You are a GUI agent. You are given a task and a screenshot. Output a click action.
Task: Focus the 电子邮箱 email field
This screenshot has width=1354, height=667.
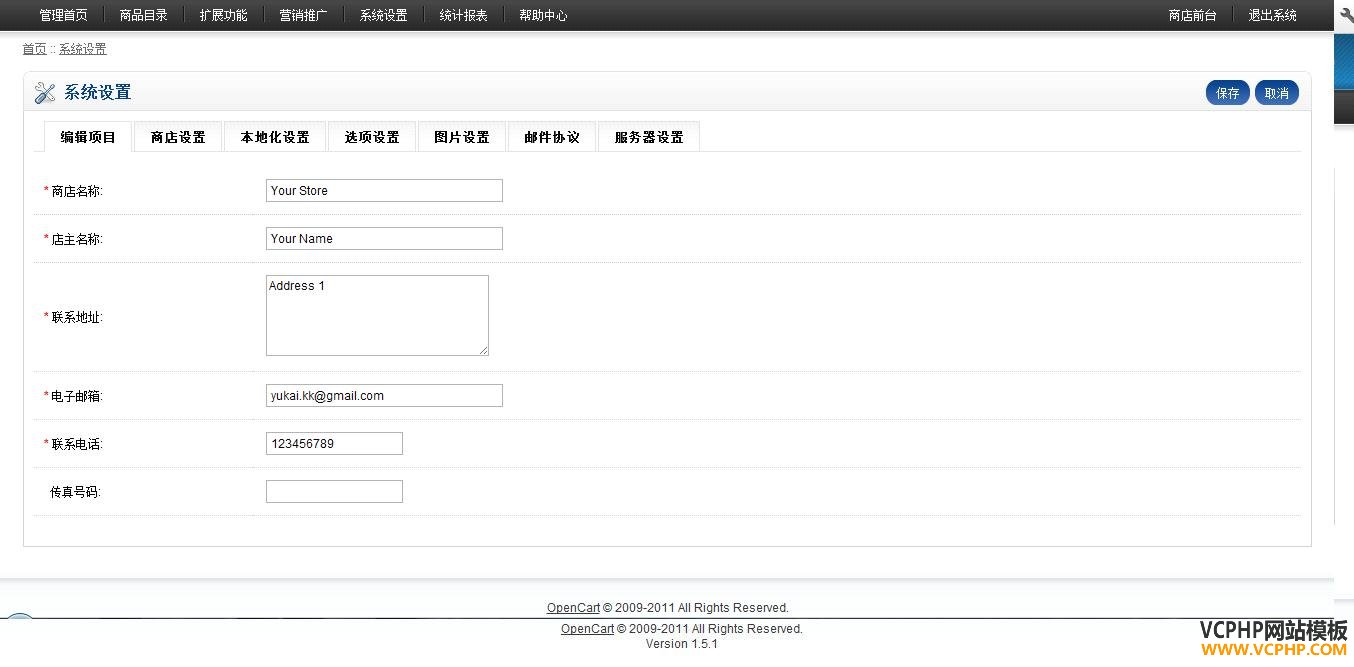coord(384,395)
